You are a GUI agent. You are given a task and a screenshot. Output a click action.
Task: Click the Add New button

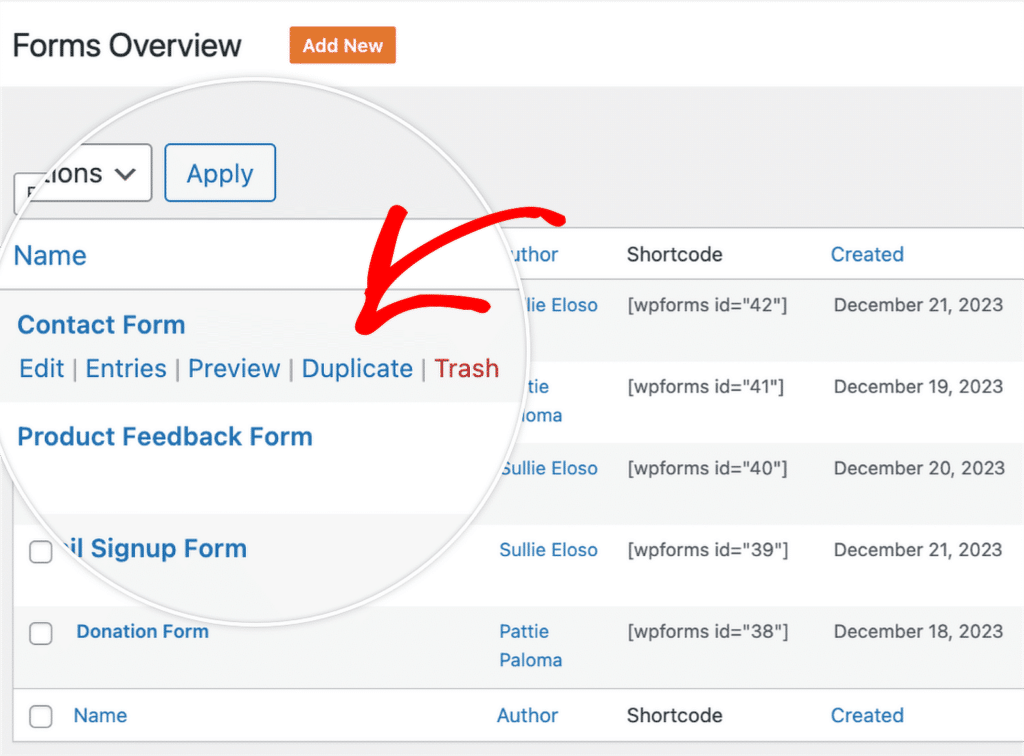342,45
